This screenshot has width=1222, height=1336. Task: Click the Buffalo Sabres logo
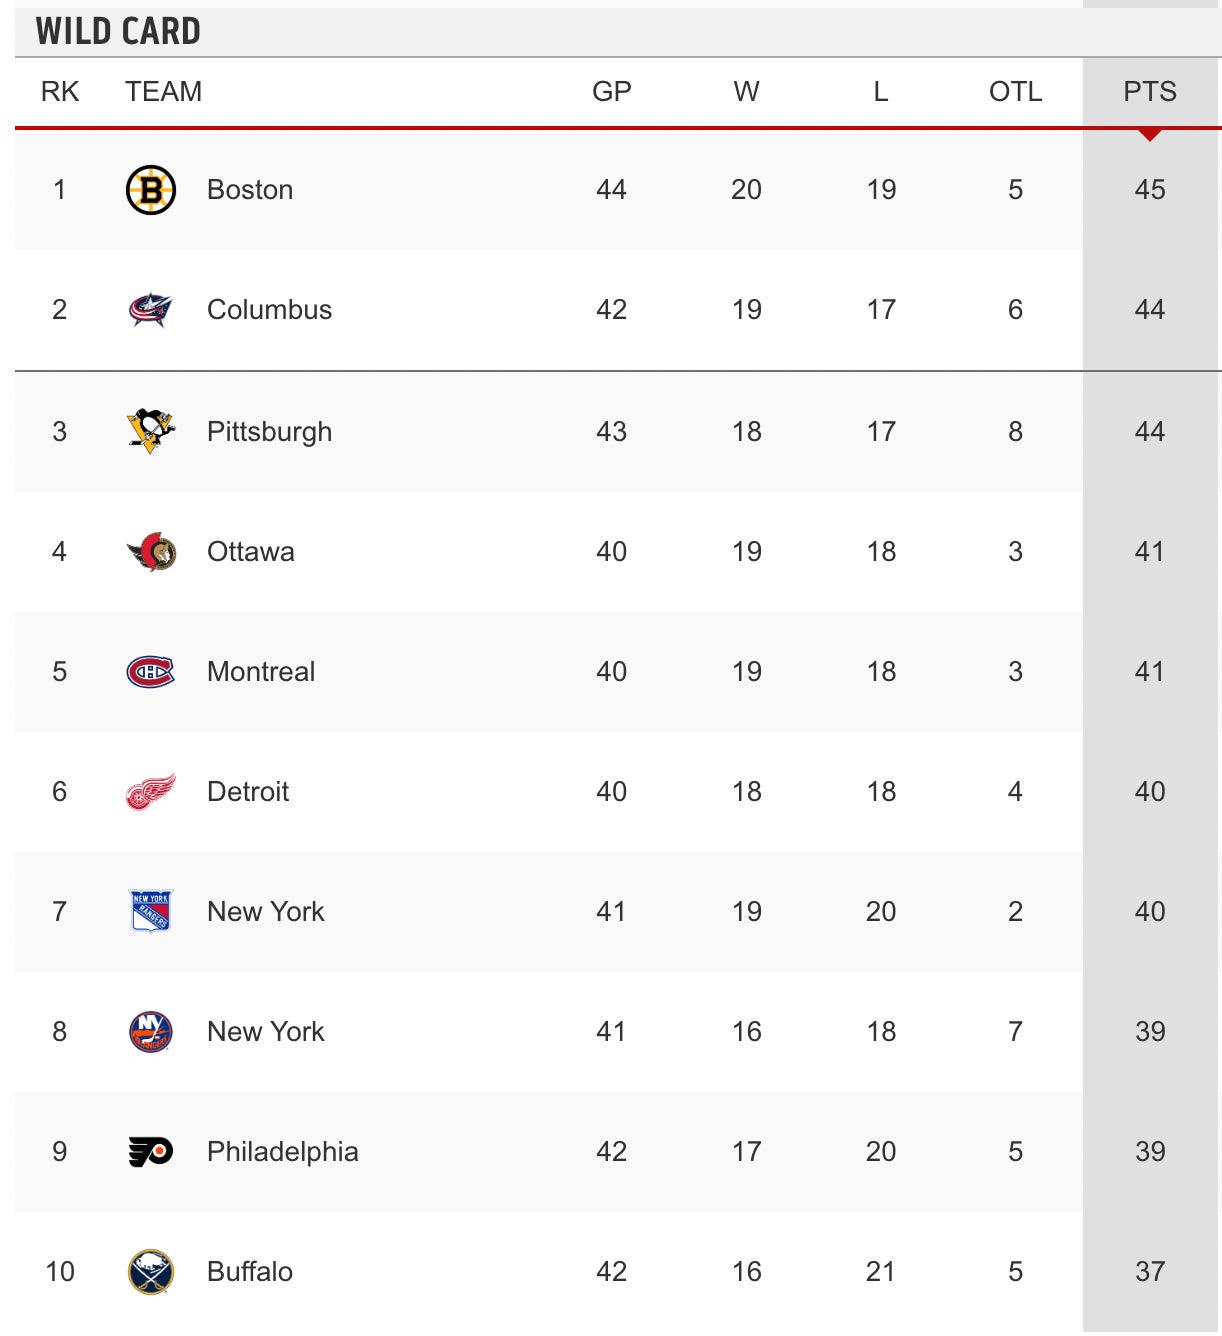click(x=151, y=1272)
